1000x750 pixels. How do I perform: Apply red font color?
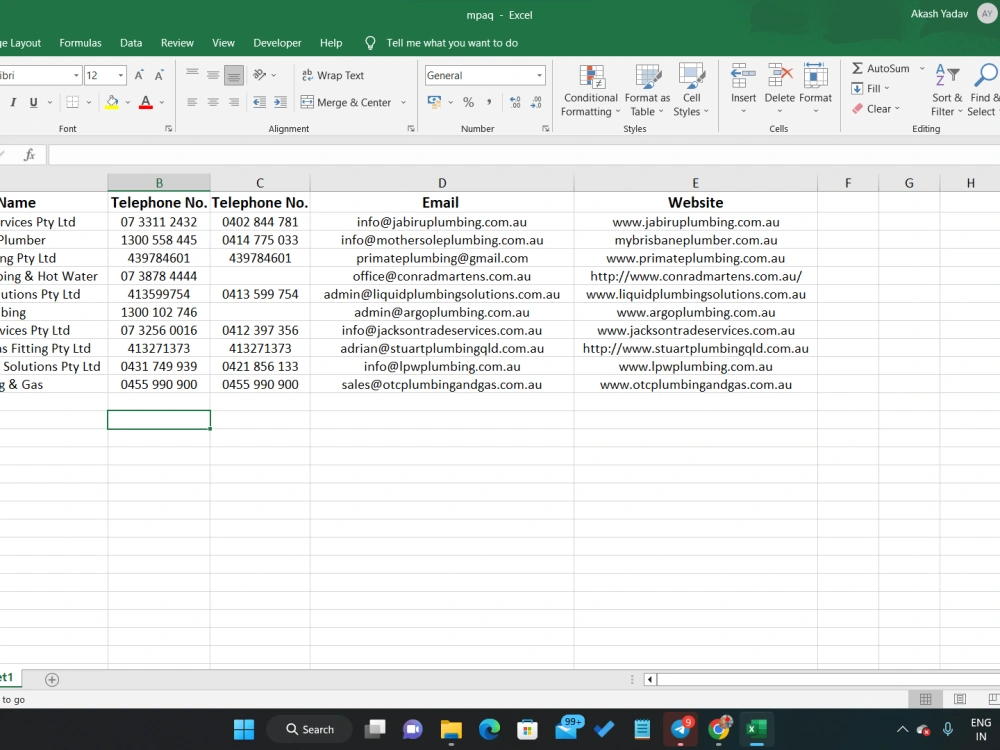tap(145, 102)
